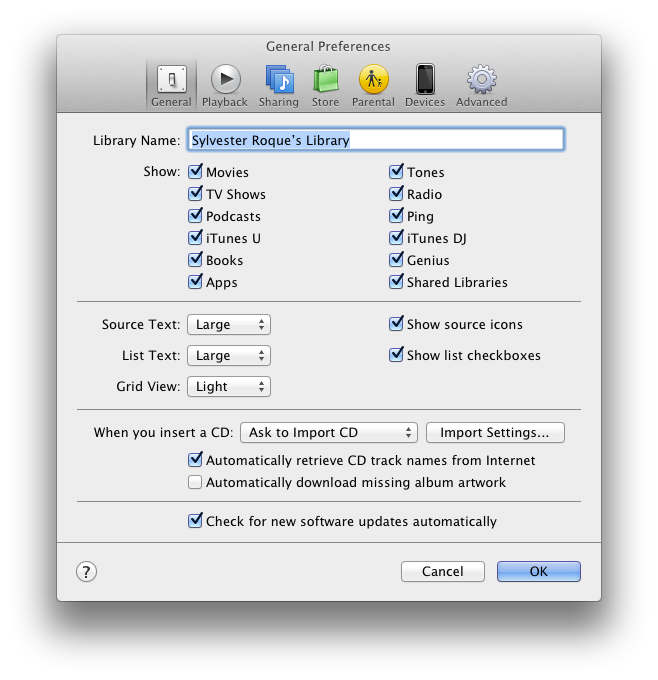This screenshot has width=658, height=680.
Task: Disable automatic CD track name retrieval
Action: (195, 460)
